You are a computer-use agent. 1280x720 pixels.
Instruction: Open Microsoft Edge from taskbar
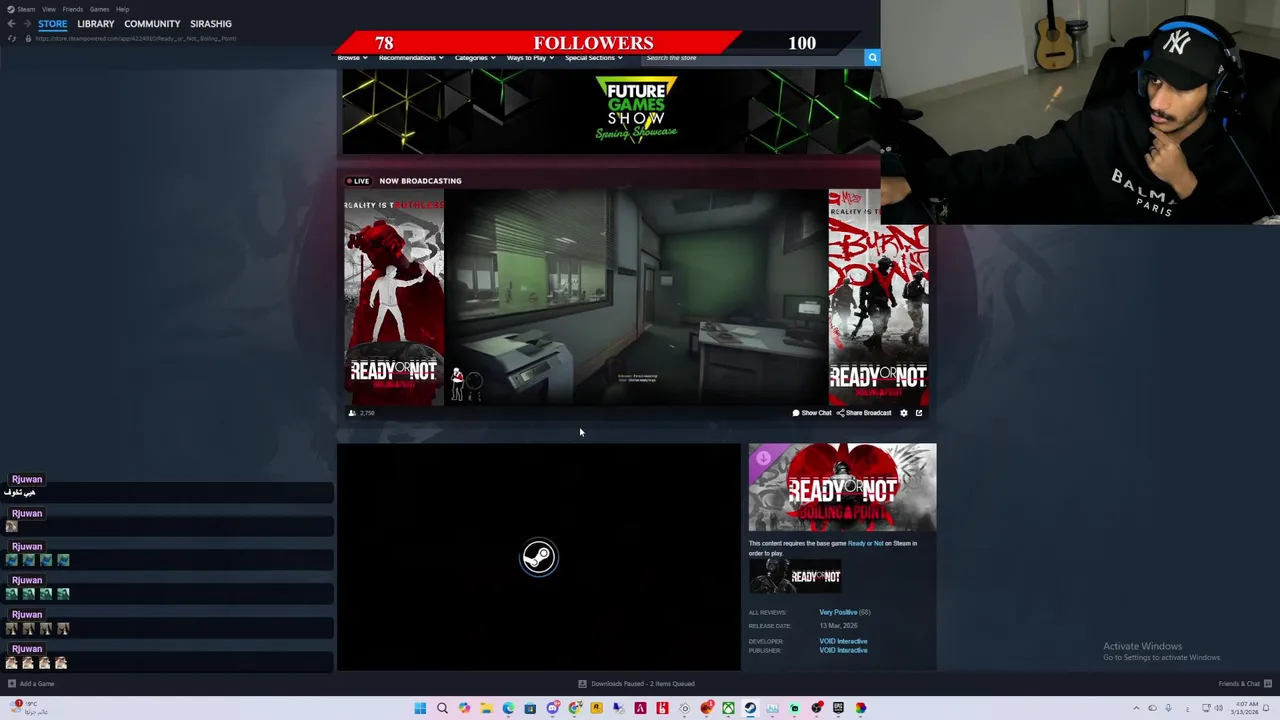click(x=508, y=708)
